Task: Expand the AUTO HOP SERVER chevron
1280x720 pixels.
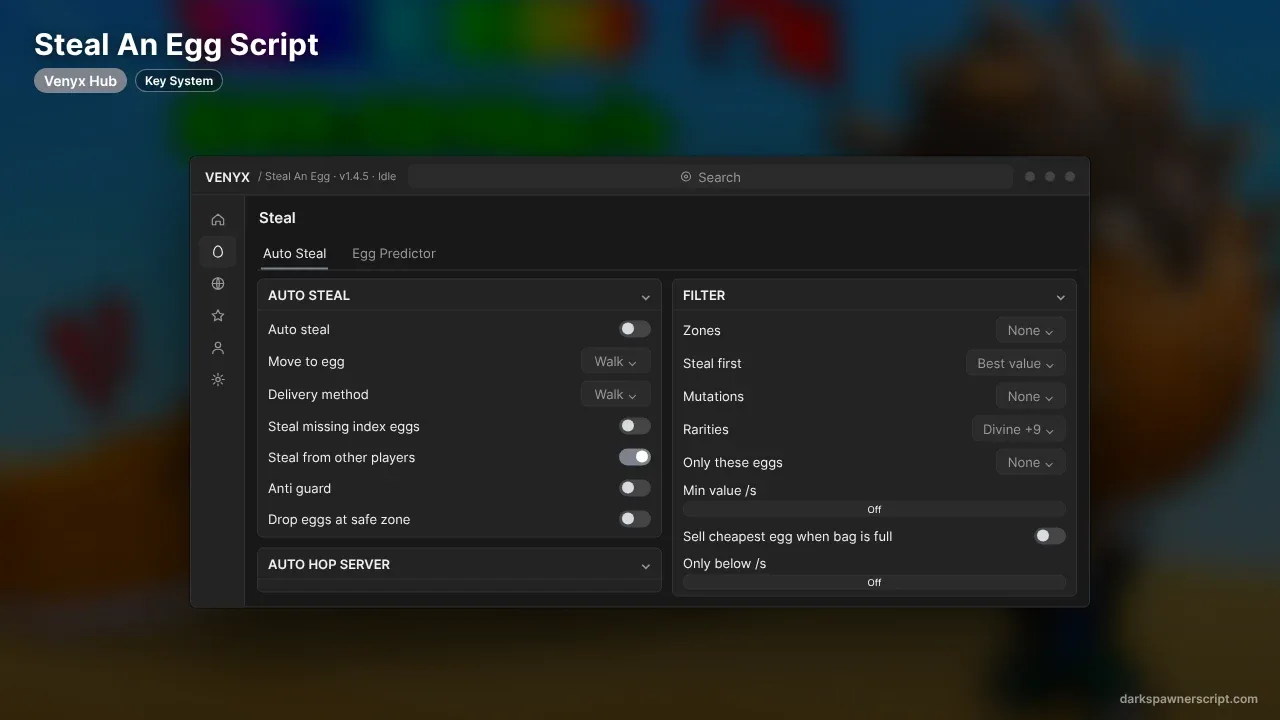Action: (646, 566)
